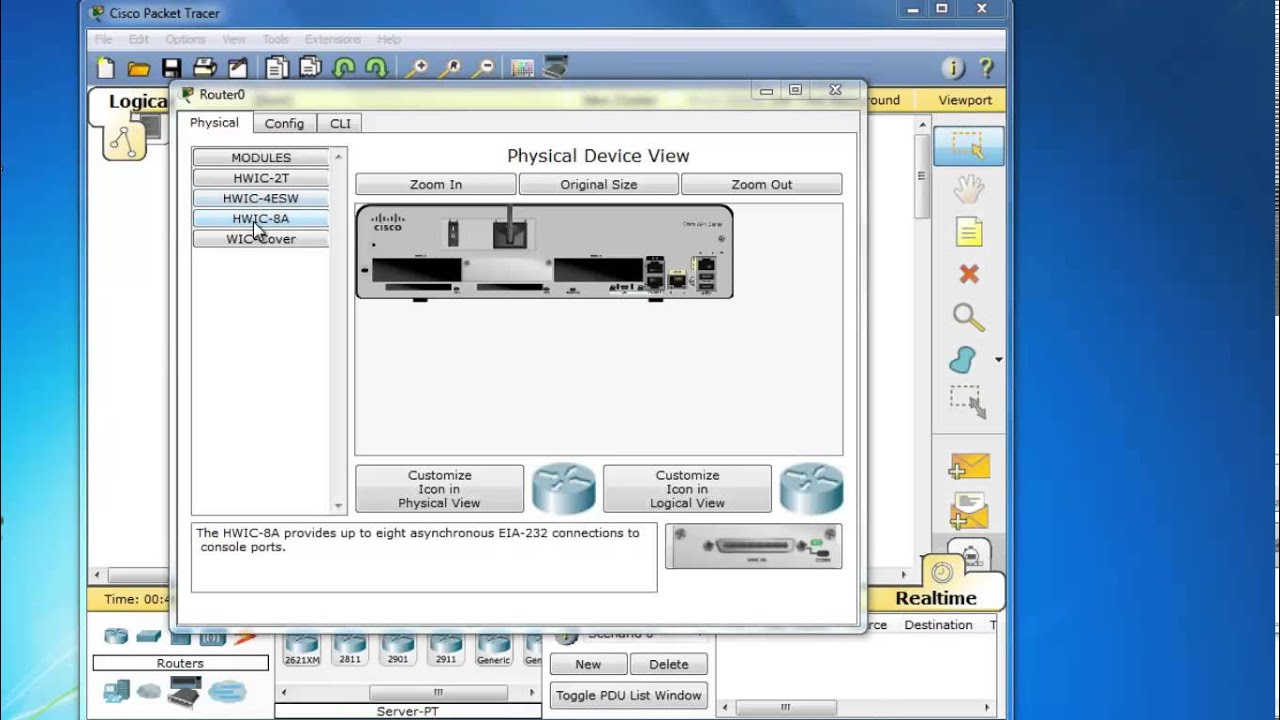Choose the Inspect magnifier tool
Viewport: 1280px width, 720px height.
[x=968, y=318]
